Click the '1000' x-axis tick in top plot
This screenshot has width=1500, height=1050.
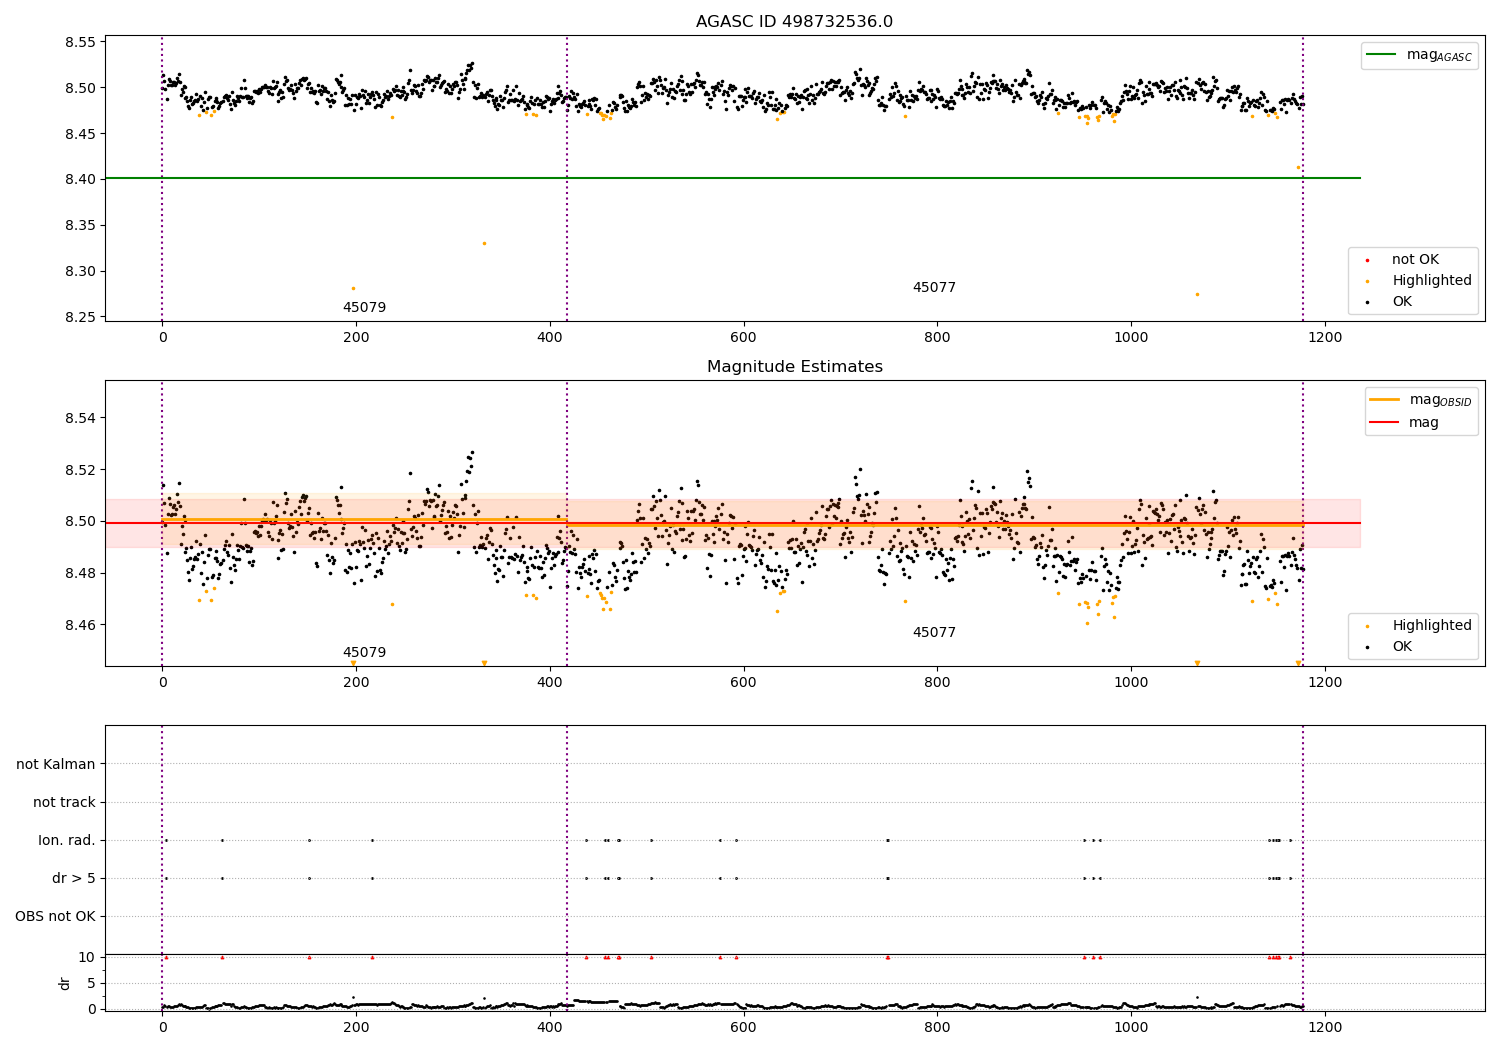pos(1131,338)
